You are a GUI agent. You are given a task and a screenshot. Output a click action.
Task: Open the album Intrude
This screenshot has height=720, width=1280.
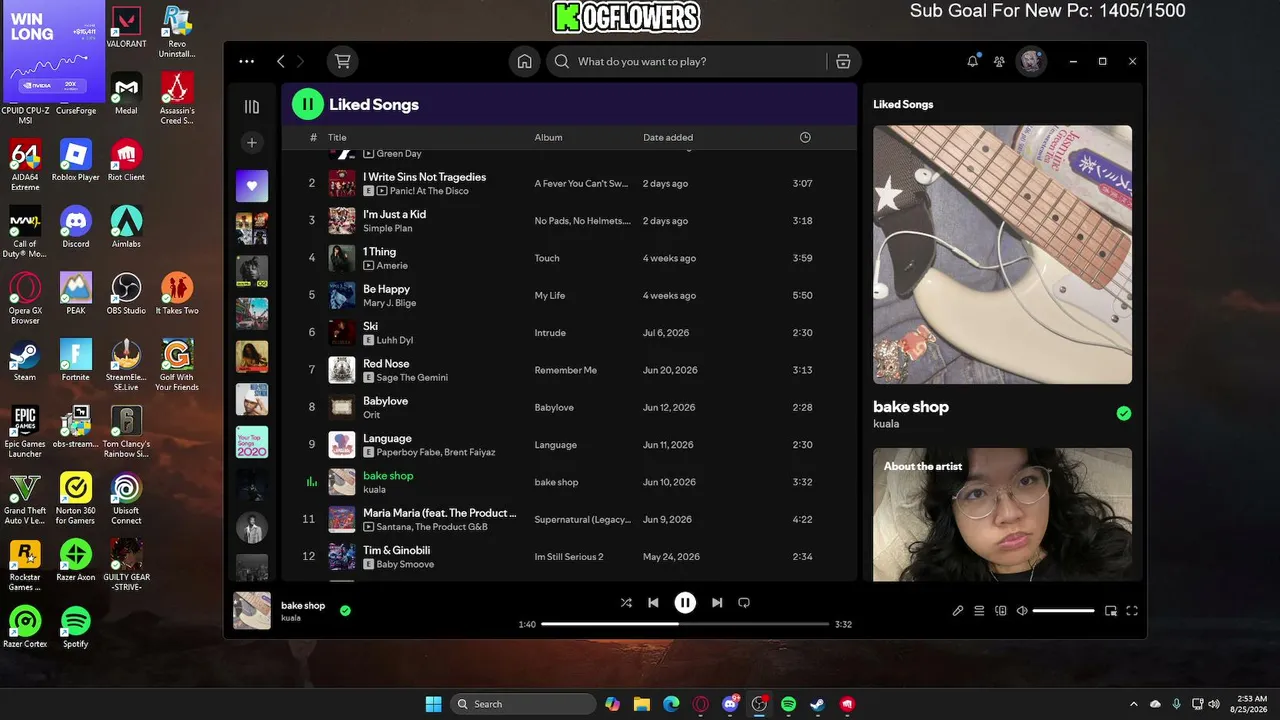[550, 333]
